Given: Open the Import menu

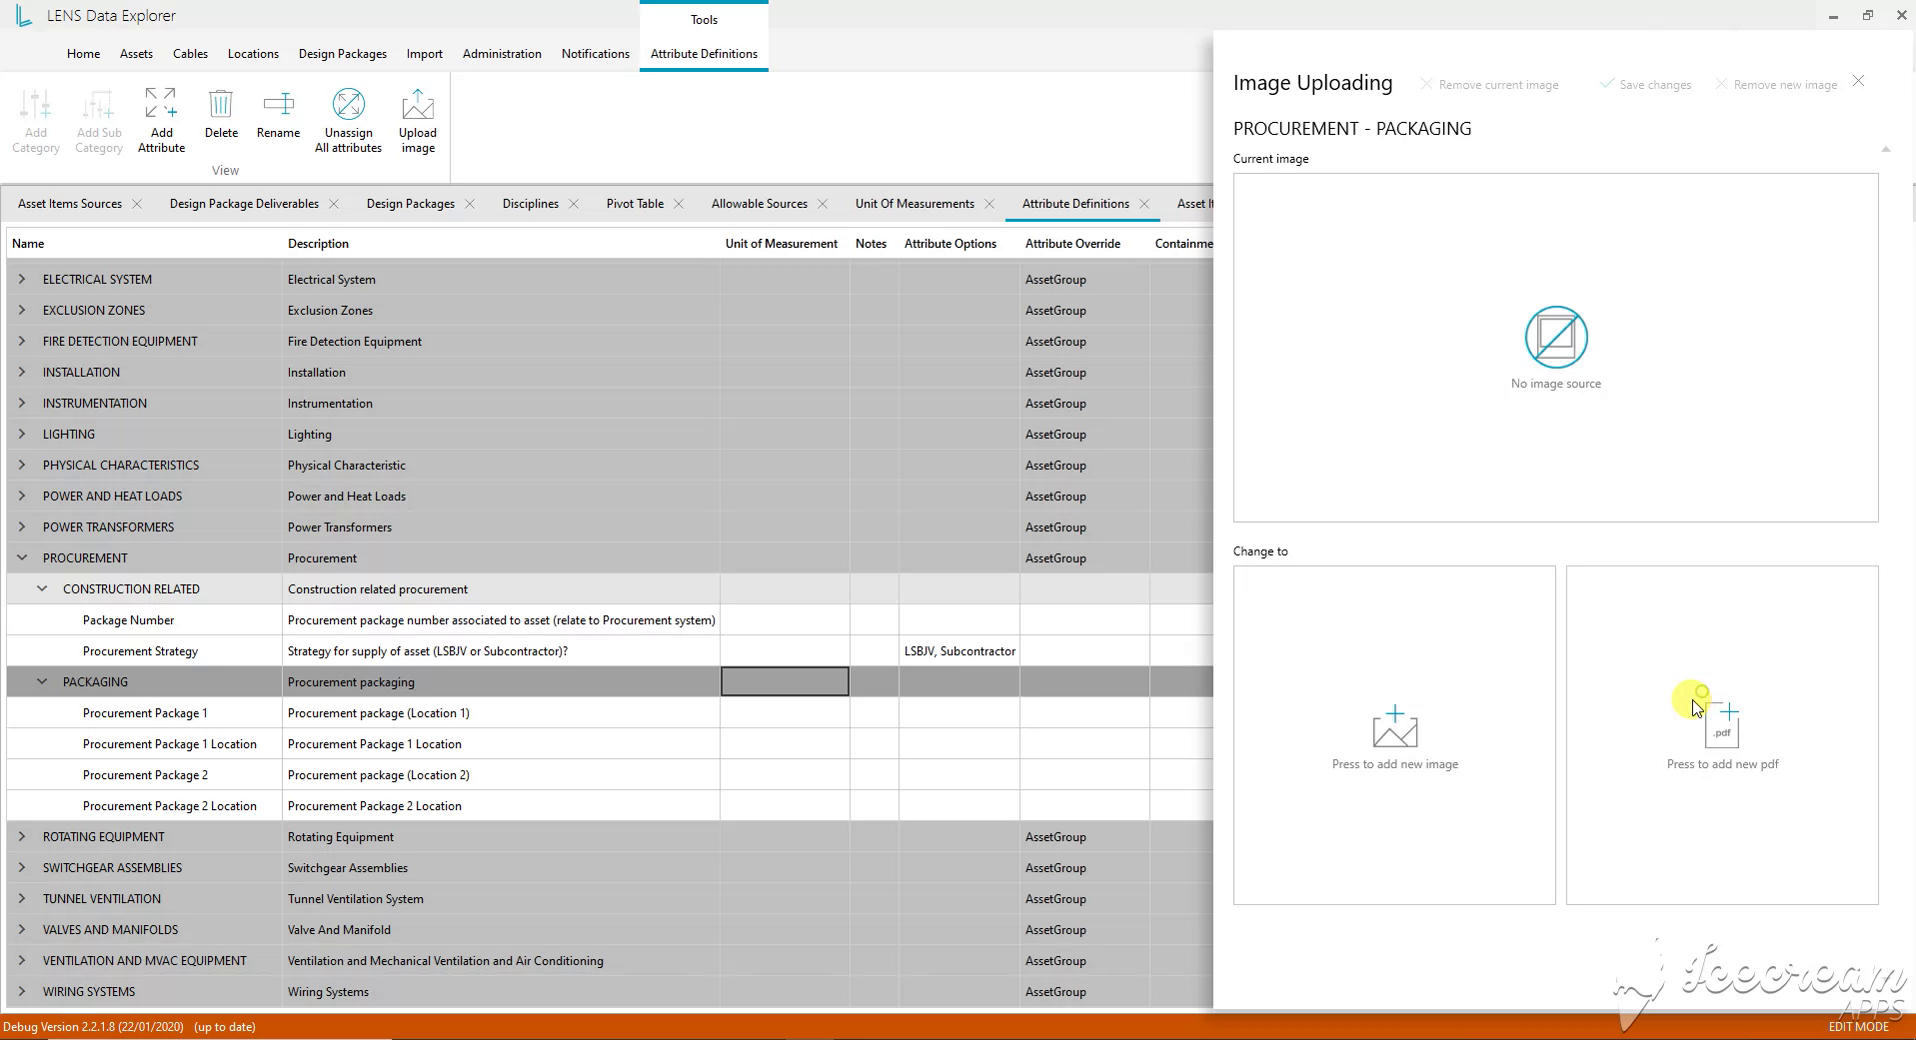Looking at the screenshot, I should tap(425, 54).
